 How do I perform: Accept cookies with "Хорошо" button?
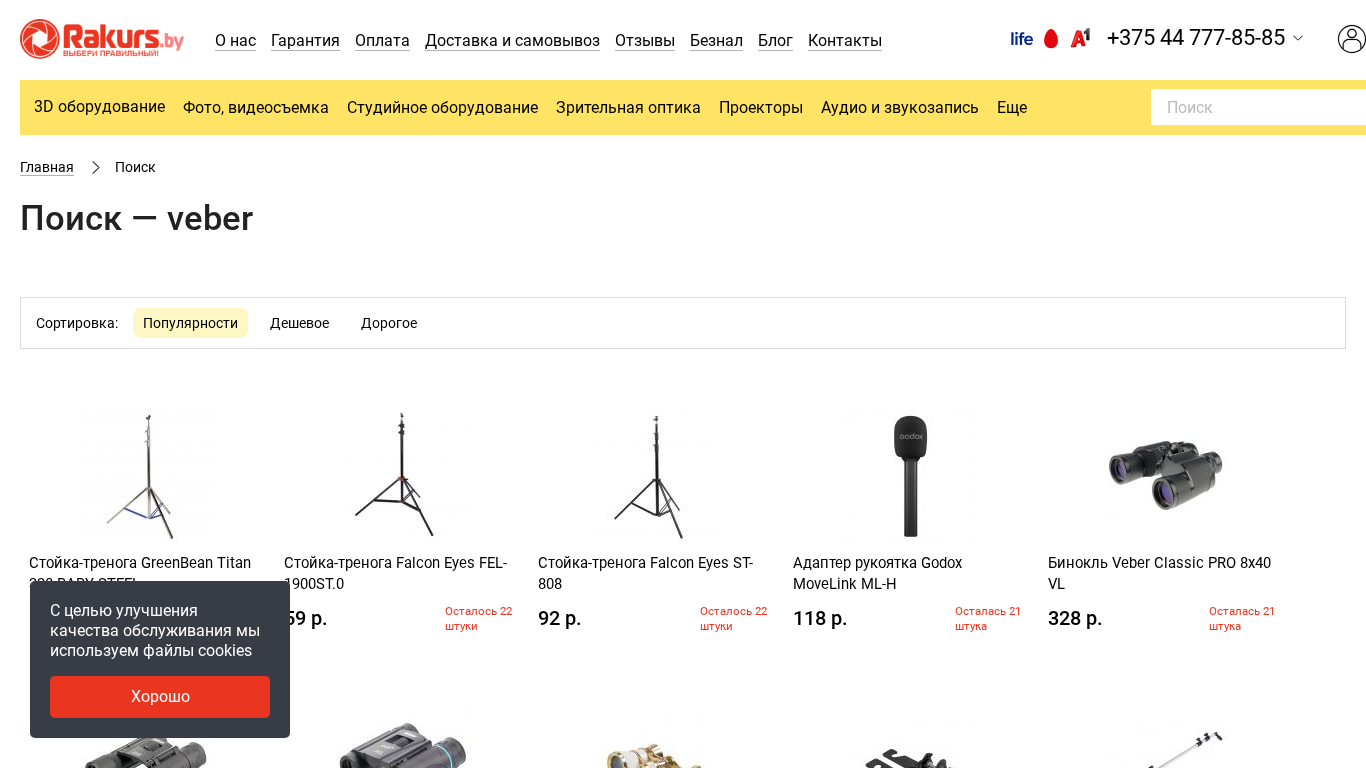coord(160,696)
